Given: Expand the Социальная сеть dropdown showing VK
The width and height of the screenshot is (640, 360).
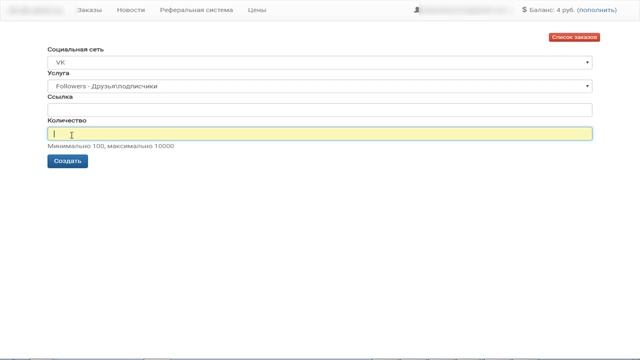Looking at the screenshot, I should coord(320,62).
